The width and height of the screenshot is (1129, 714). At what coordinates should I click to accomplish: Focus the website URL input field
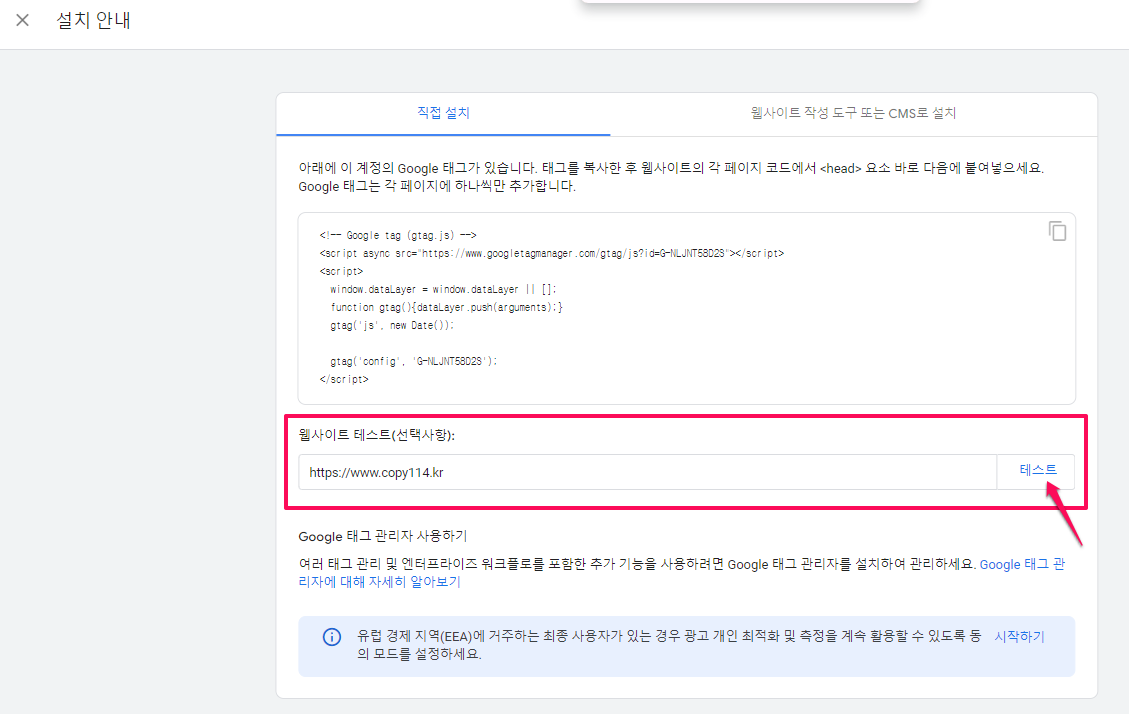[x=647, y=472]
